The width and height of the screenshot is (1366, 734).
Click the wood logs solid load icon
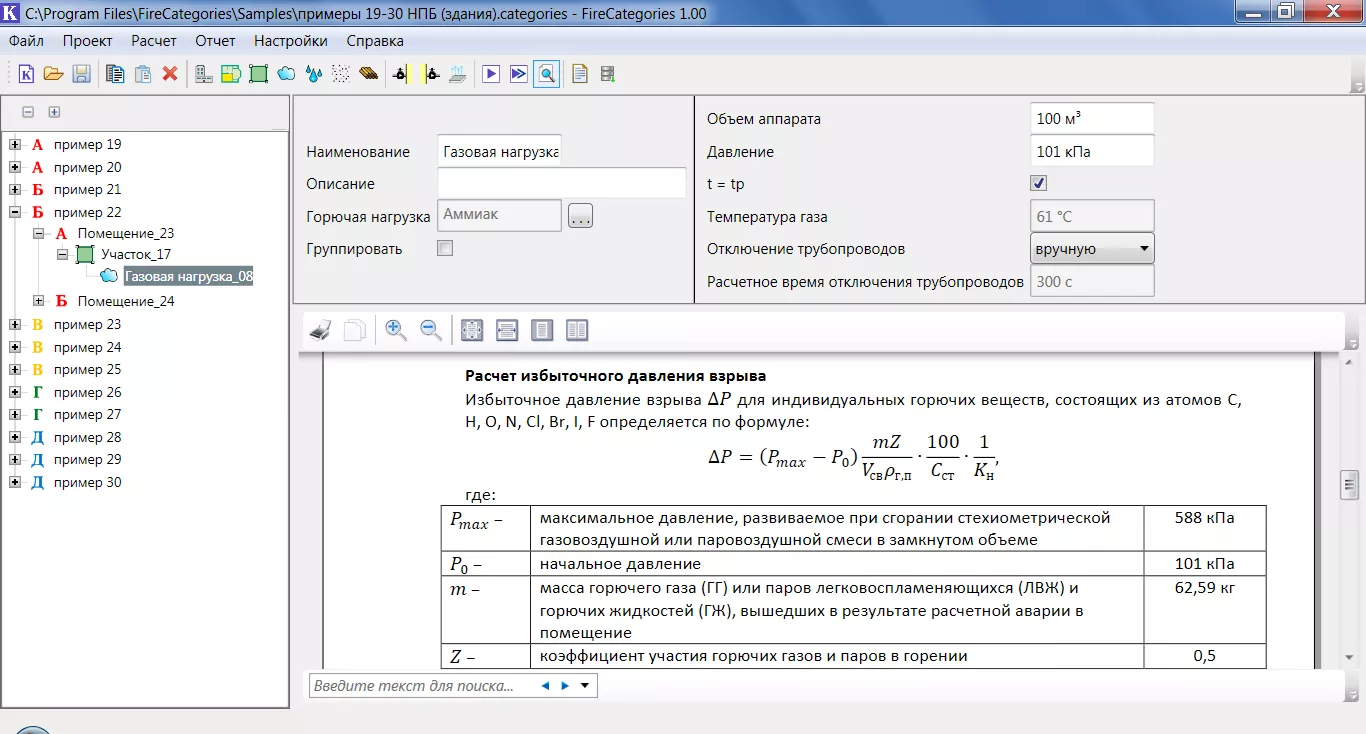(x=368, y=74)
